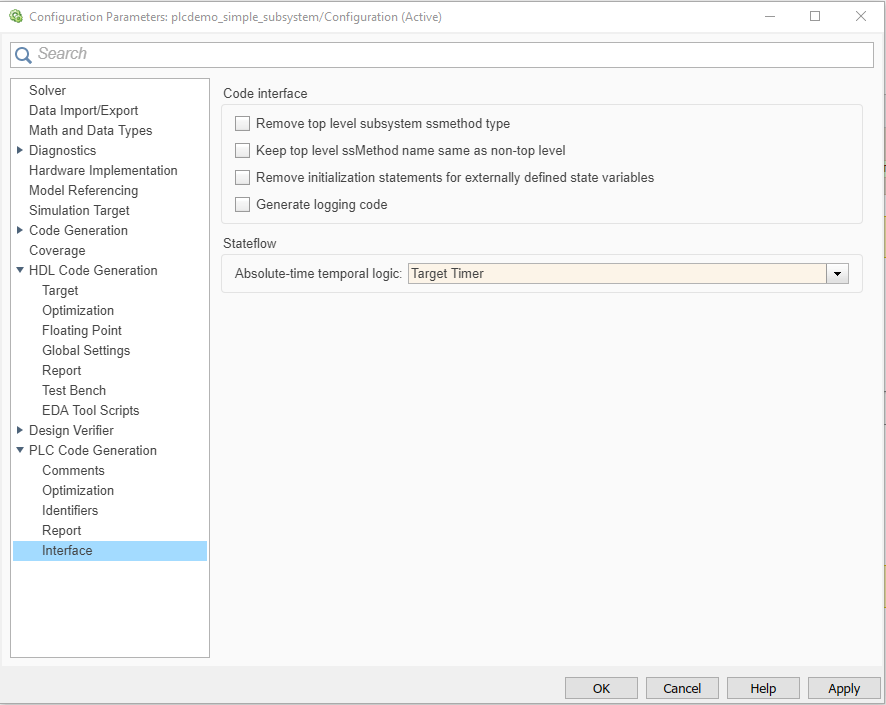Enable Remove top level subsystem ssmethod type
Image resolution: width=886 pixels, height=705 pixels.
(x=242, y=124)
